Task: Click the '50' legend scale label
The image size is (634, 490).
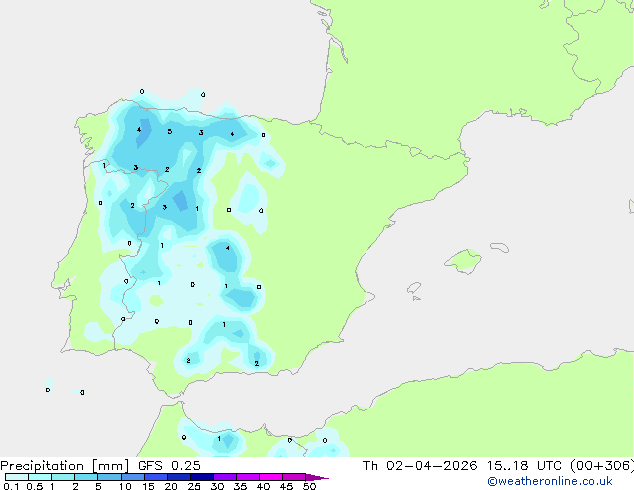Action: pos(309,486)
